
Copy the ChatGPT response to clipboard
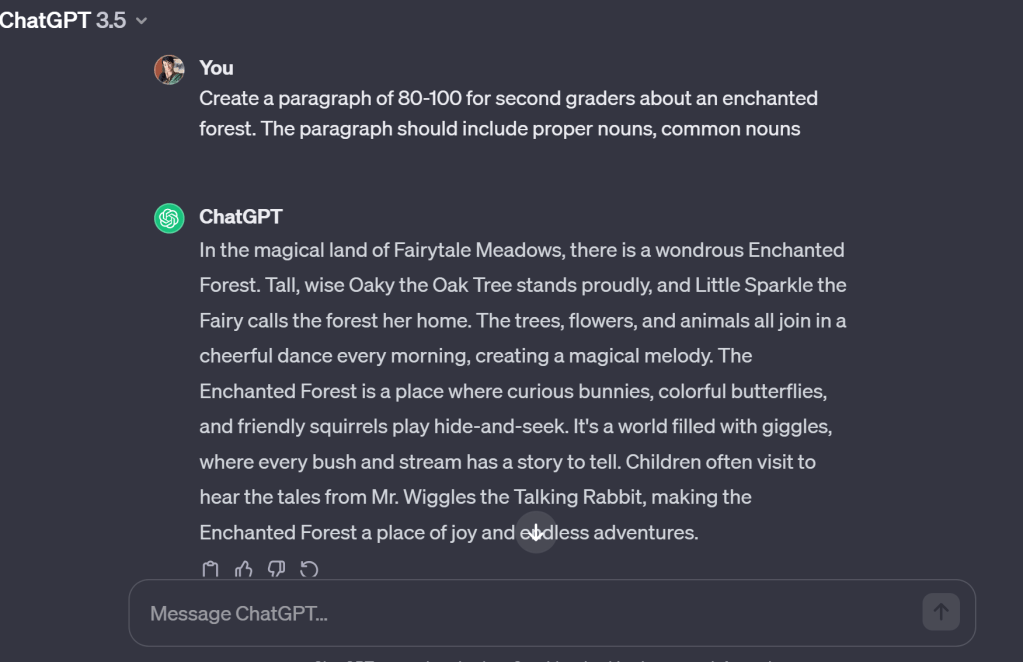210,569
